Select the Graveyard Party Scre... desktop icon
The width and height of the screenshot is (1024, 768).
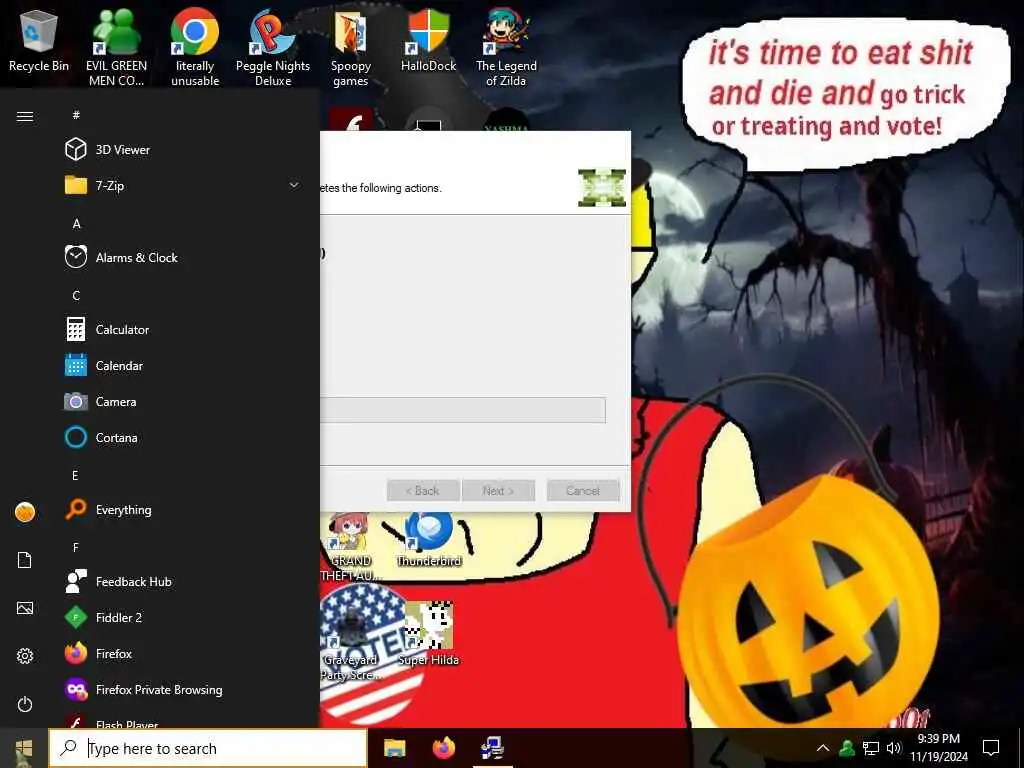tap(351, 643)
